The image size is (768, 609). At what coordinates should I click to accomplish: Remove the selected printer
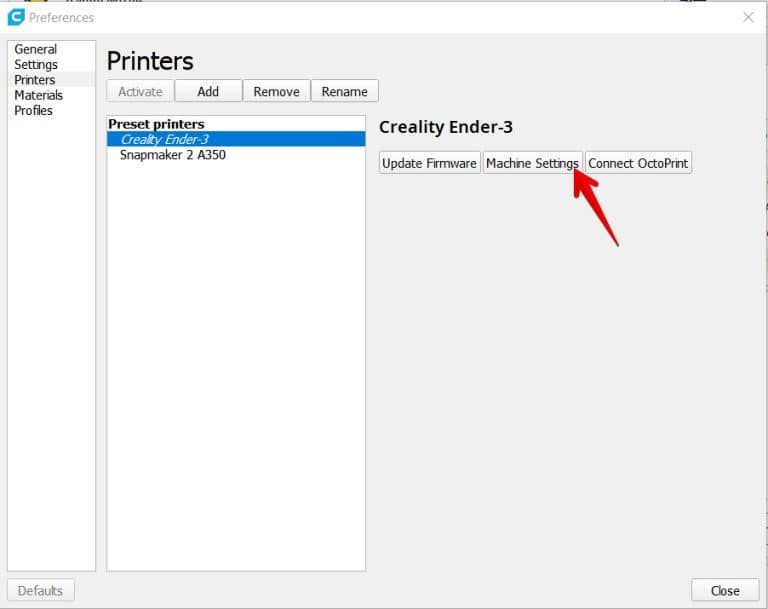pyautogui.click(x=276, y=92)
